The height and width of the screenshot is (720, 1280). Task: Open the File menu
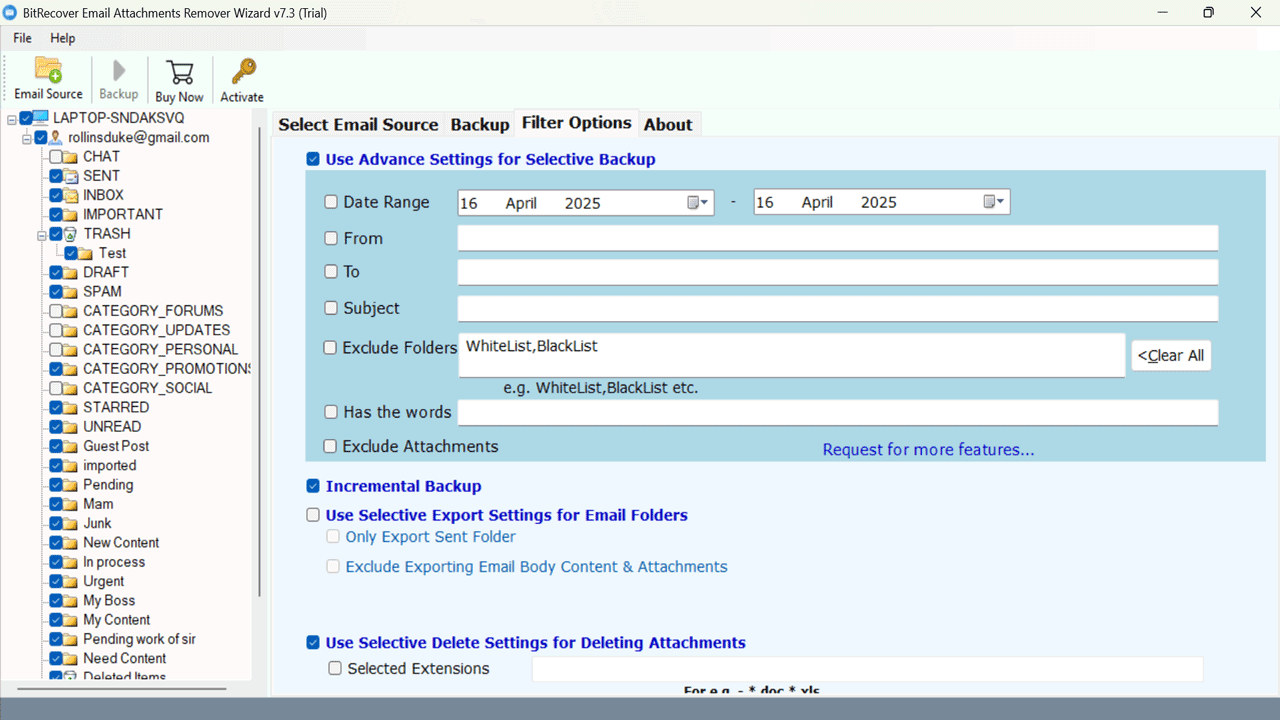point(22,38)
